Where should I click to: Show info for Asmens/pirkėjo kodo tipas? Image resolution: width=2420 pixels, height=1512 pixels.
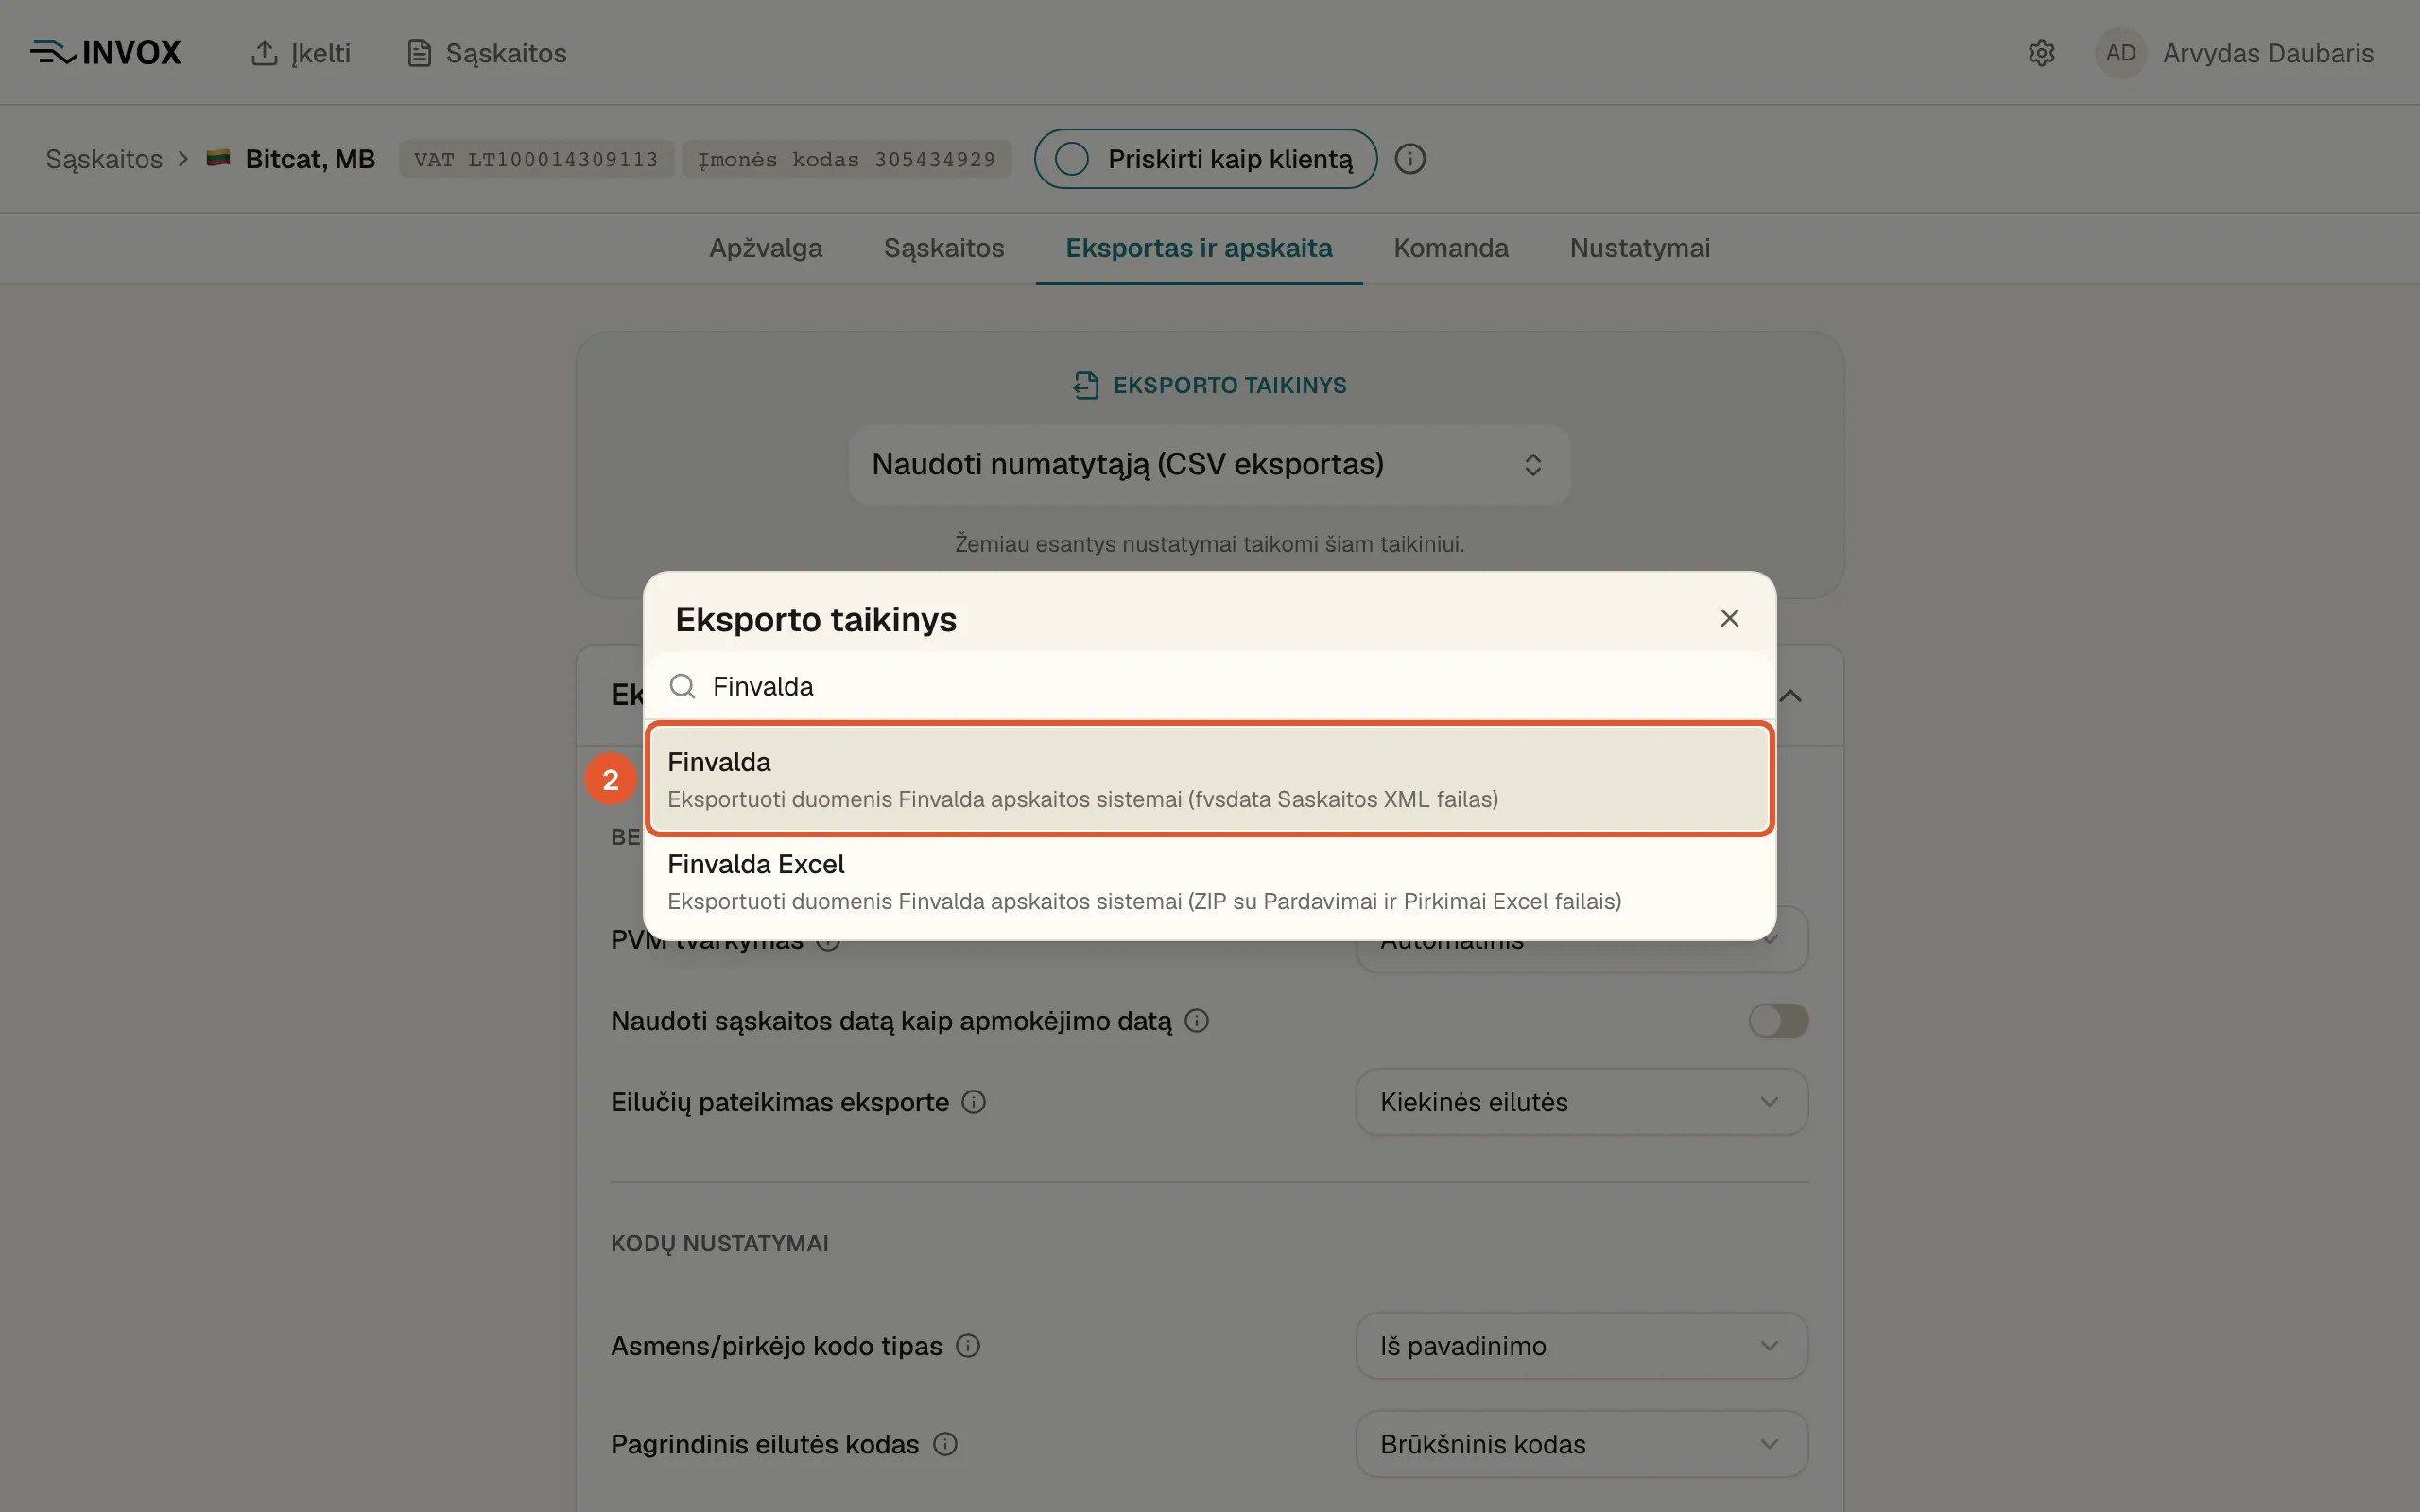[967, 1346]
